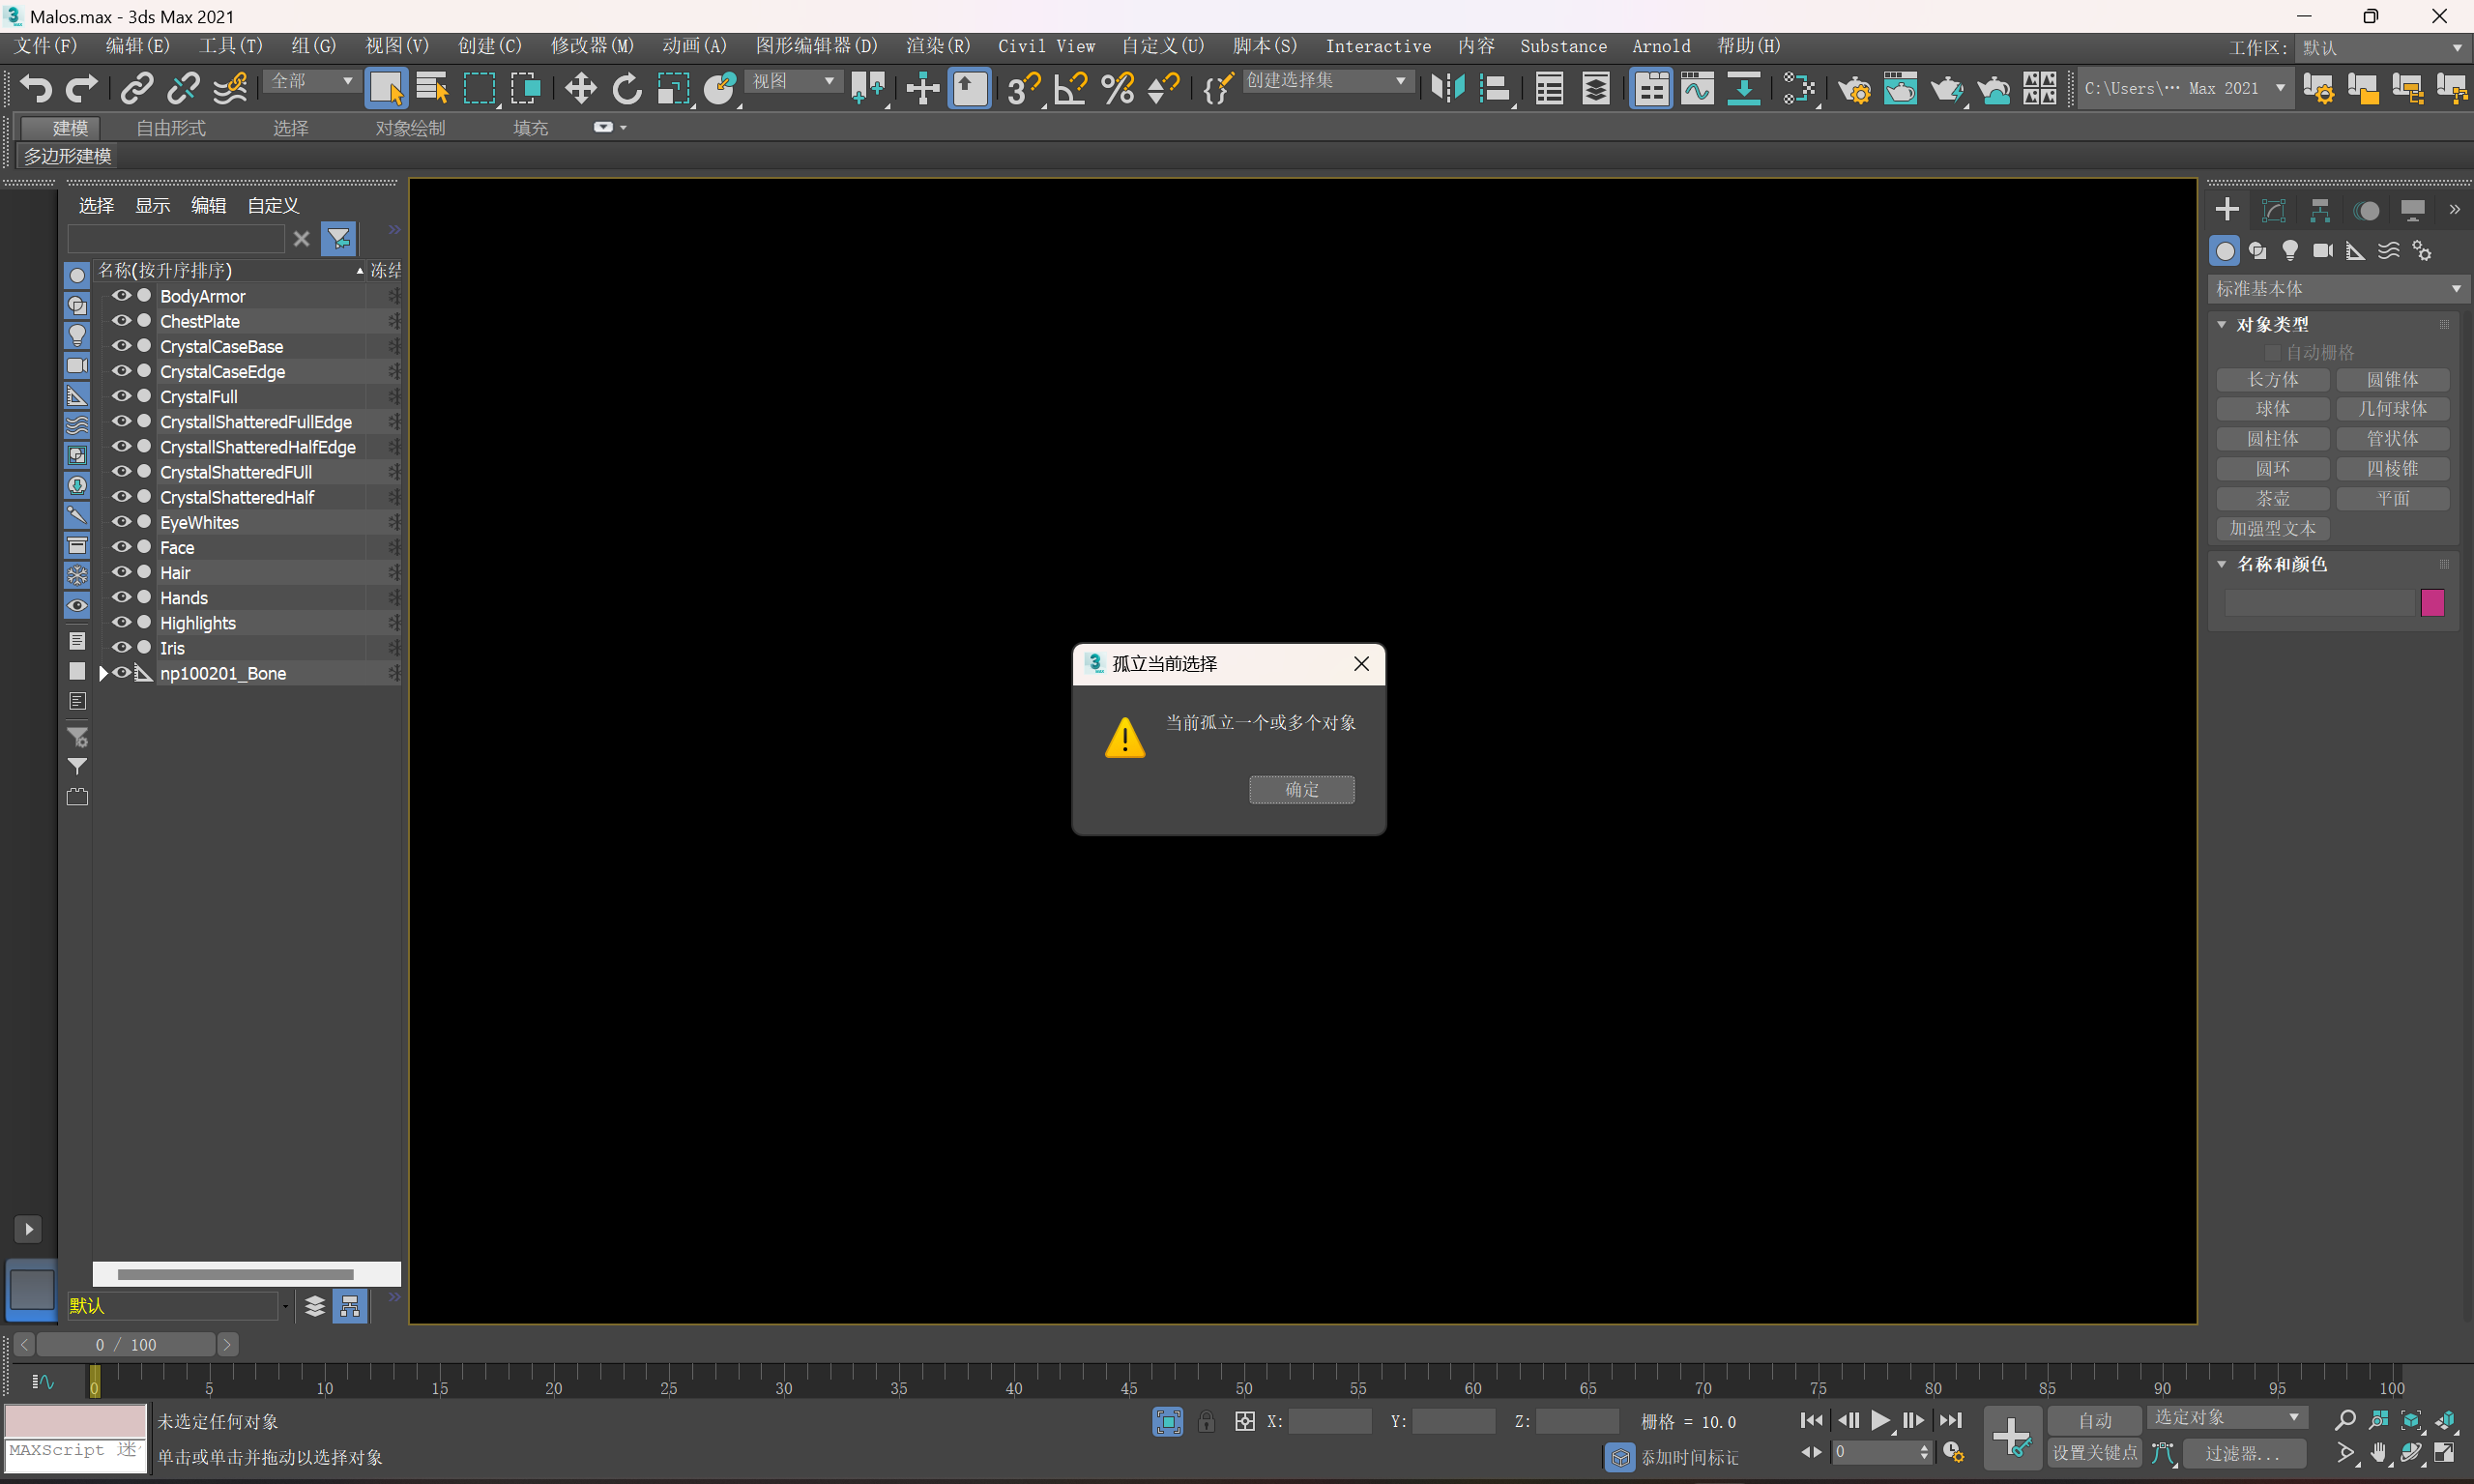Image resolution: width=2474 pixels, height=1484 pixels.
Task: Click the Mirror tool icon
Action: tap(1447, 89)
